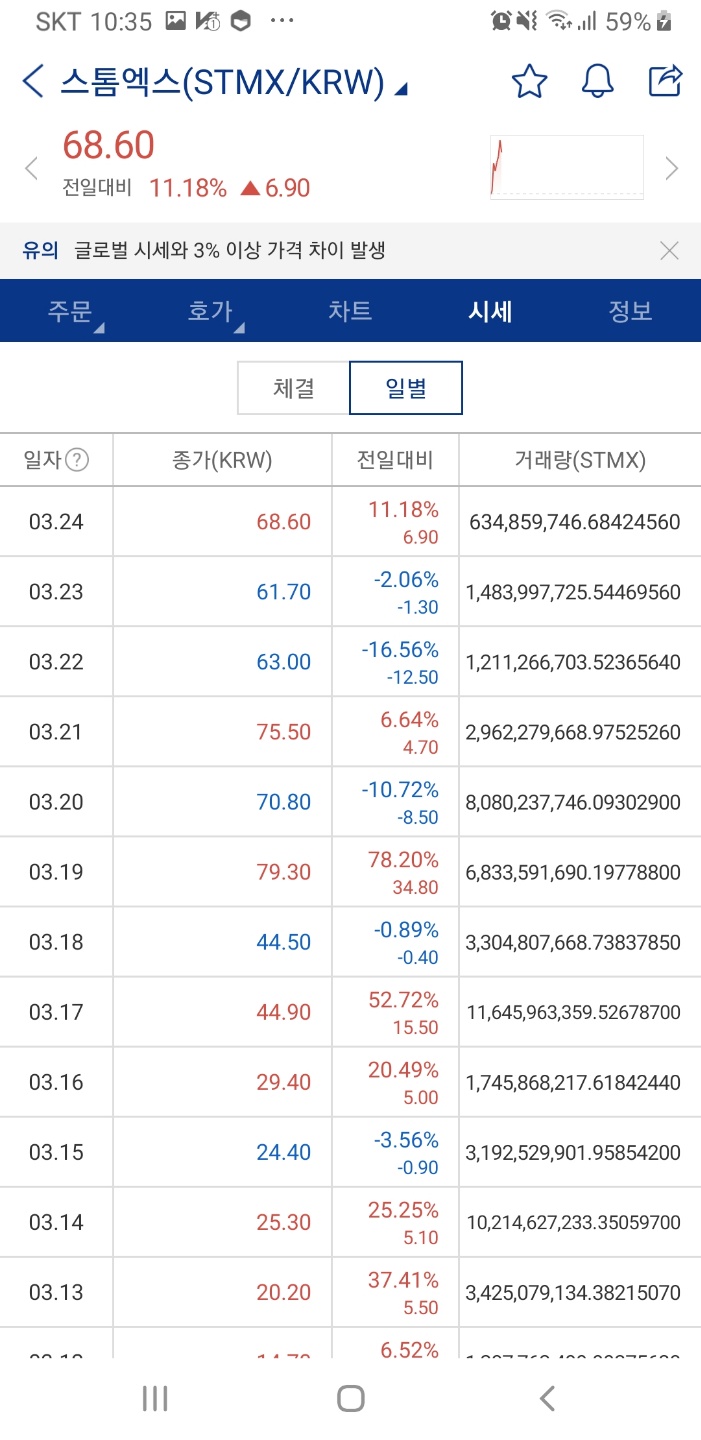Select the 일별 daily view
Viewport: 701px width, 1440px height.
coord(406,388)
